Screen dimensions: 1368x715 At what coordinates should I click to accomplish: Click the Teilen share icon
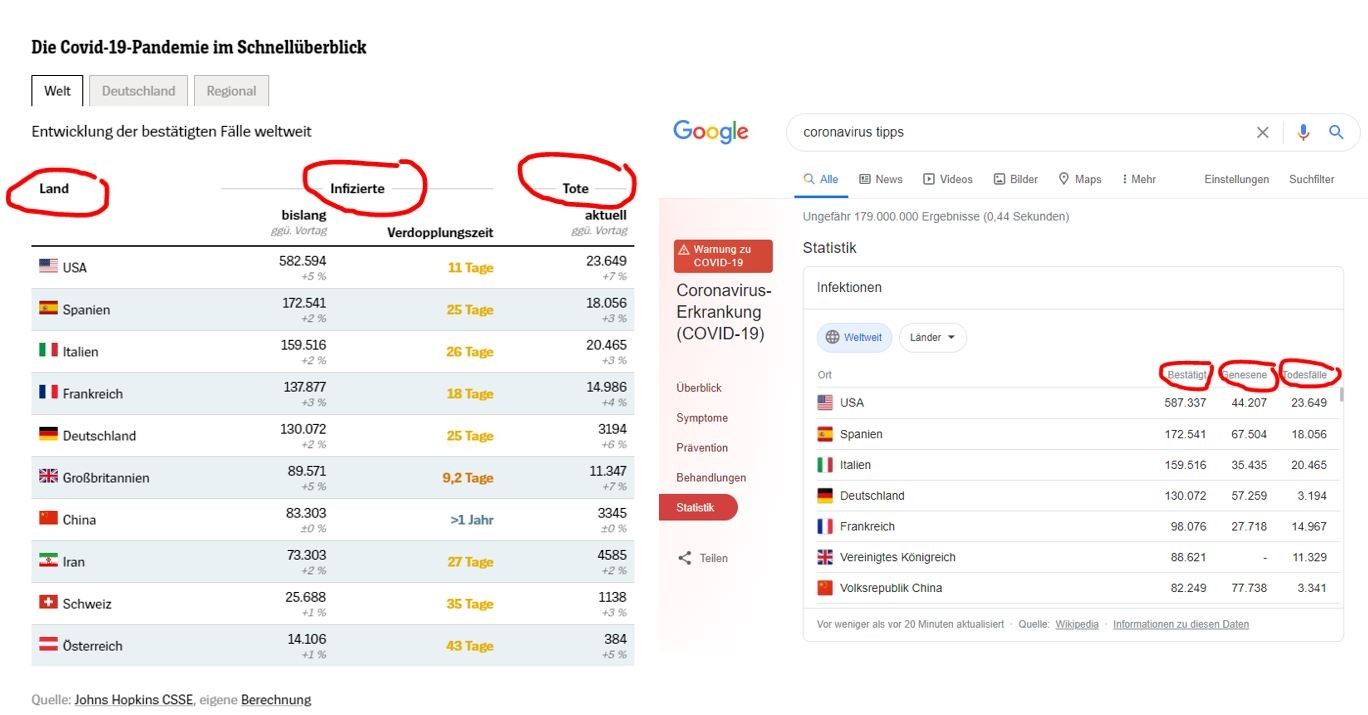tap(685, 558)
